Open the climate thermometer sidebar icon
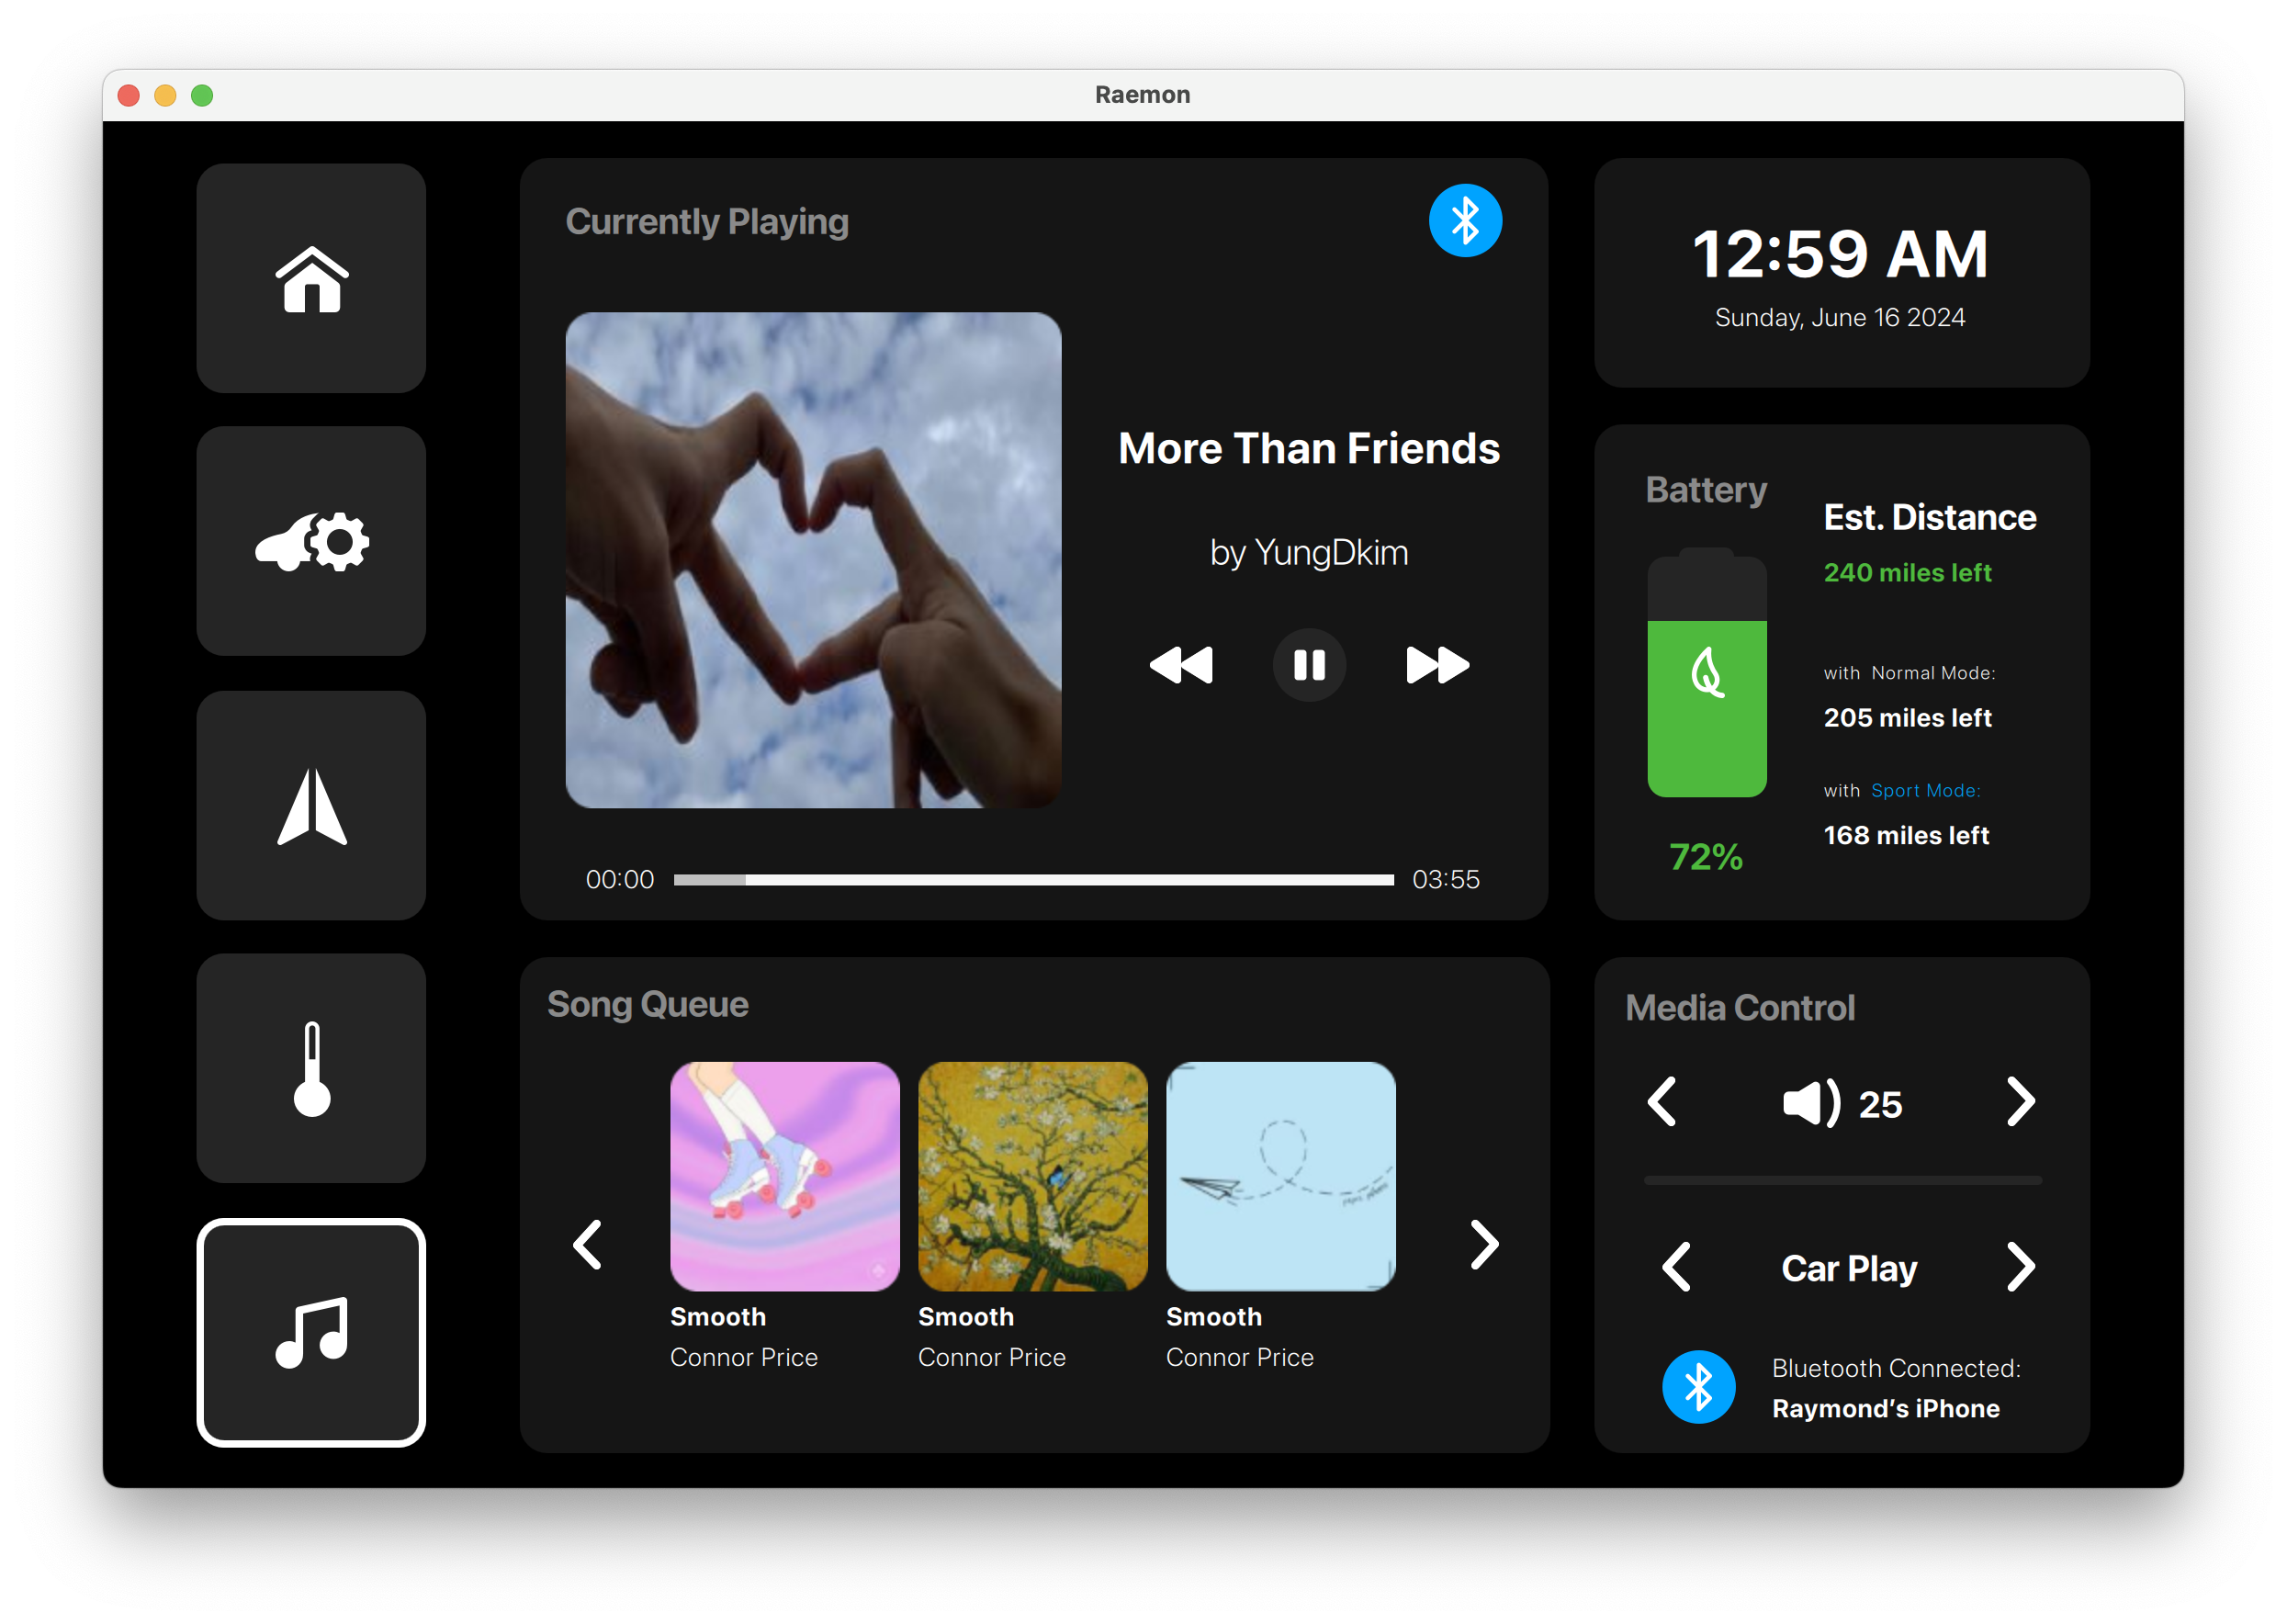2287x1624 pixels. (311, 1068)
